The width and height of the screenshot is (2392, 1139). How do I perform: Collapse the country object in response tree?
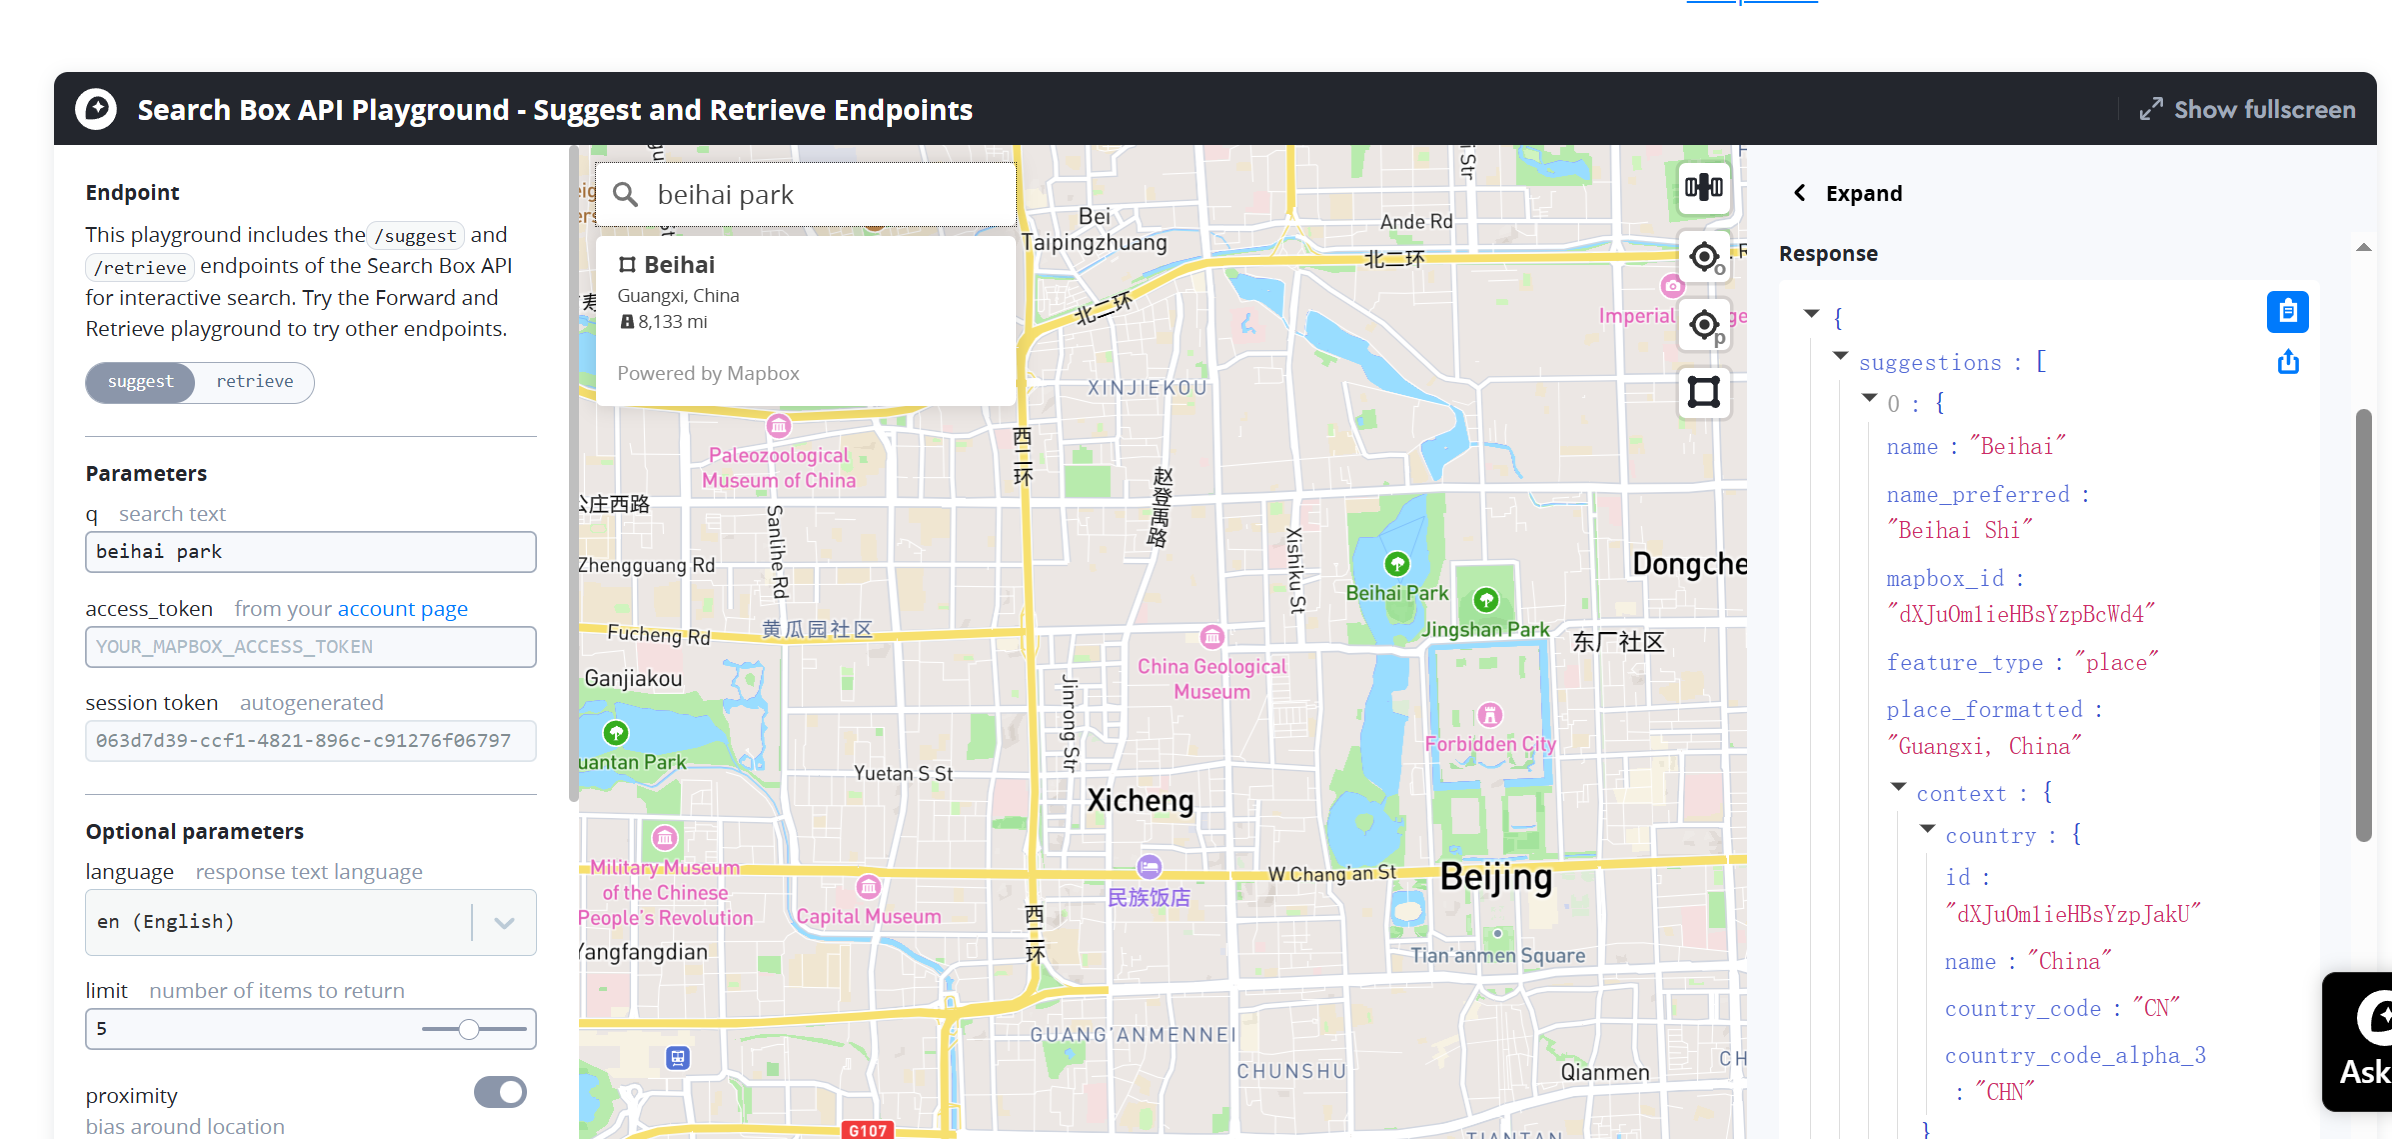(x=1927, y=829)
